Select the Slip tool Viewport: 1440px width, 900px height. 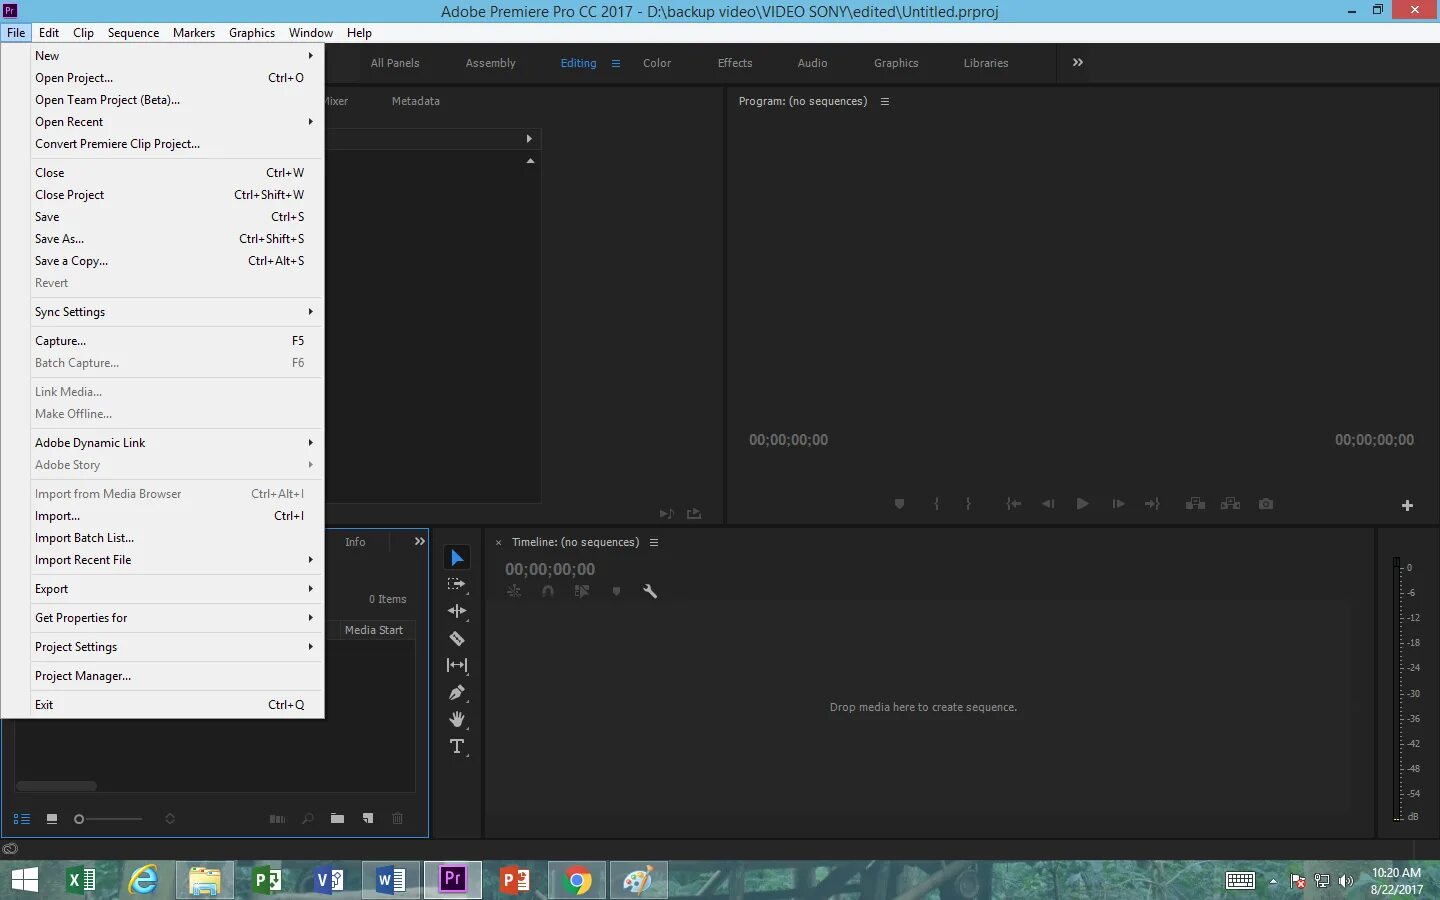[457, 665]
